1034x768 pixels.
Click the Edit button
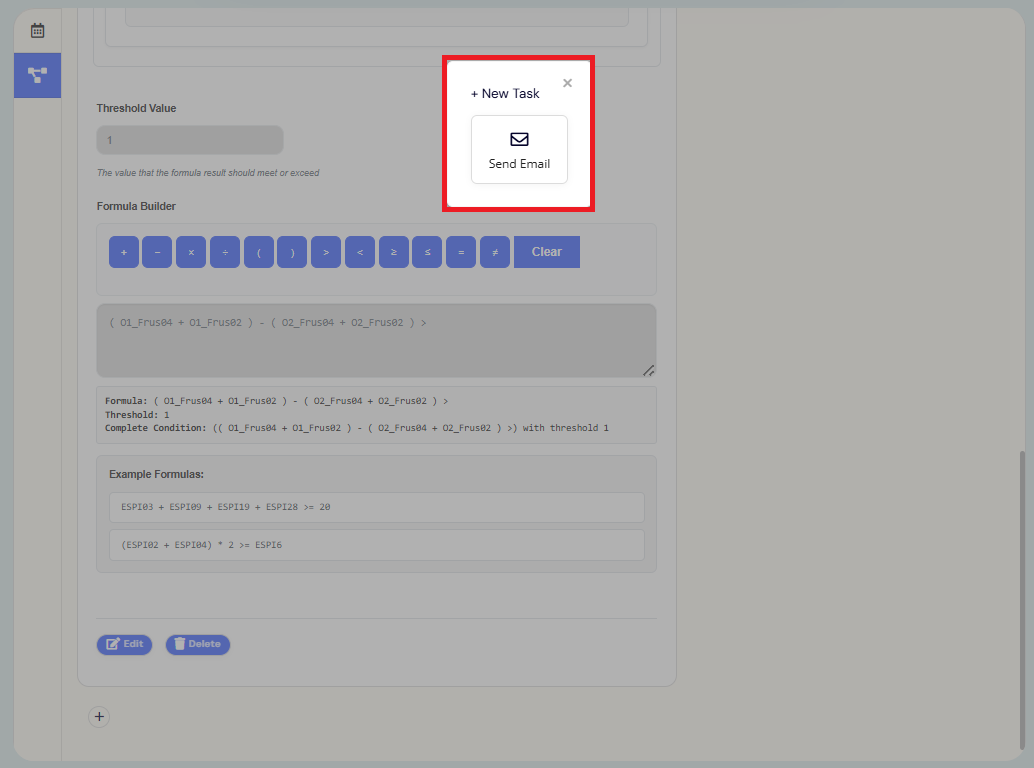pos(124,644)
